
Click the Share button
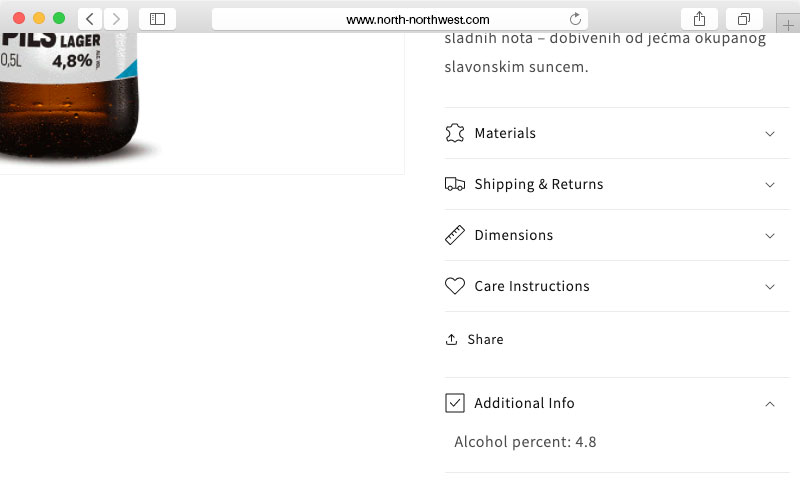click(x=475, y=340)
